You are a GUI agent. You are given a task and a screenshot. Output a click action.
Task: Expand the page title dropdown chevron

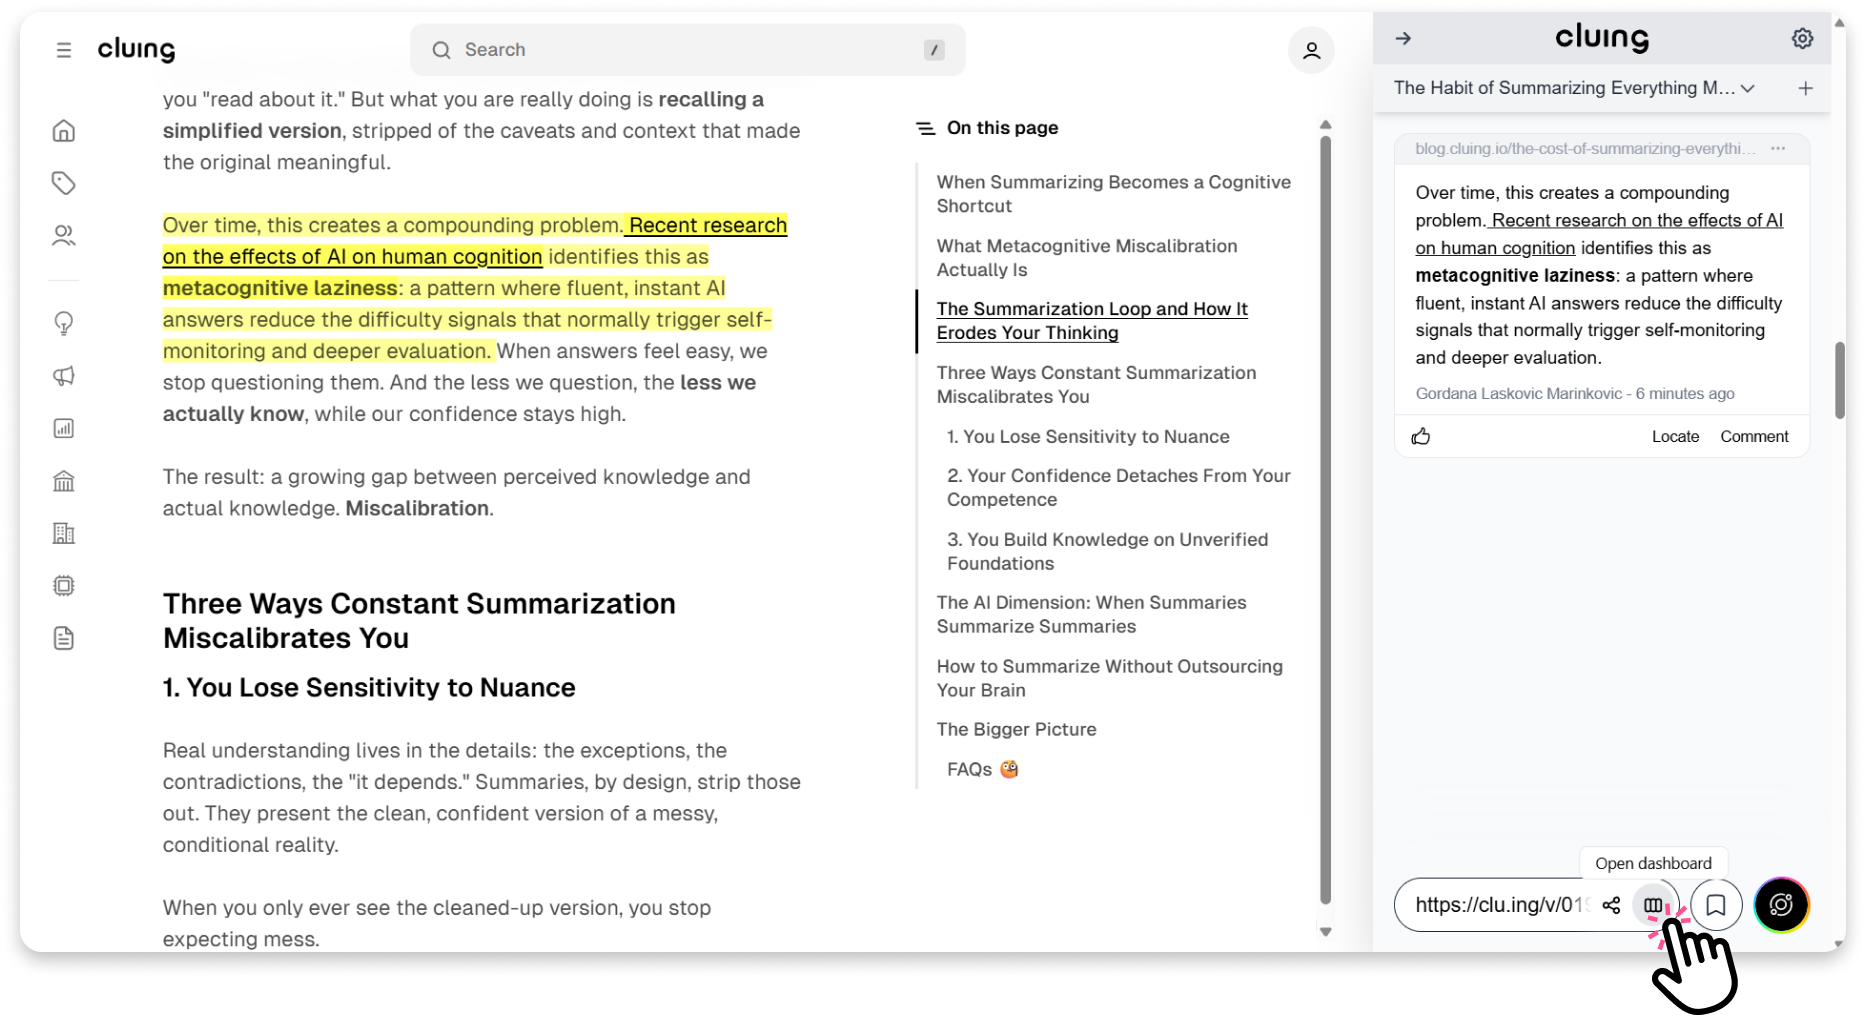[x=1747, y=88]
